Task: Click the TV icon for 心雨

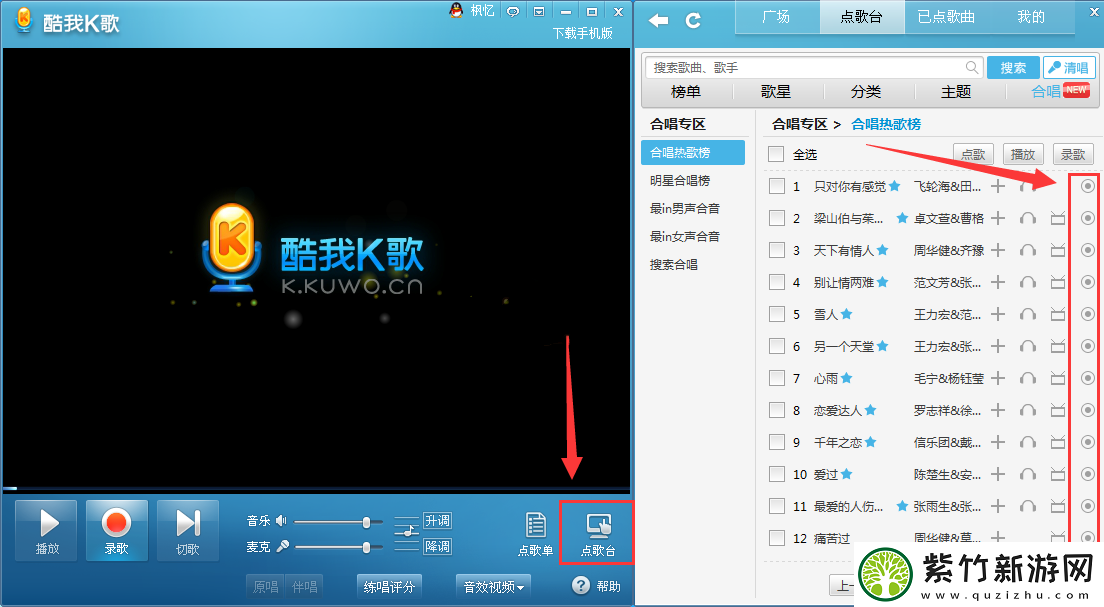Action: coord(1058,378)
